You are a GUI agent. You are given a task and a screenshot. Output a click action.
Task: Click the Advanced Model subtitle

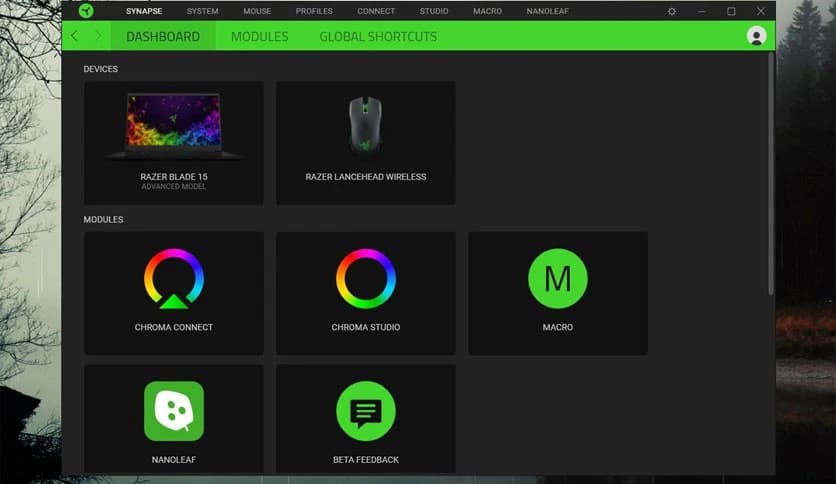tap(174, 187)
